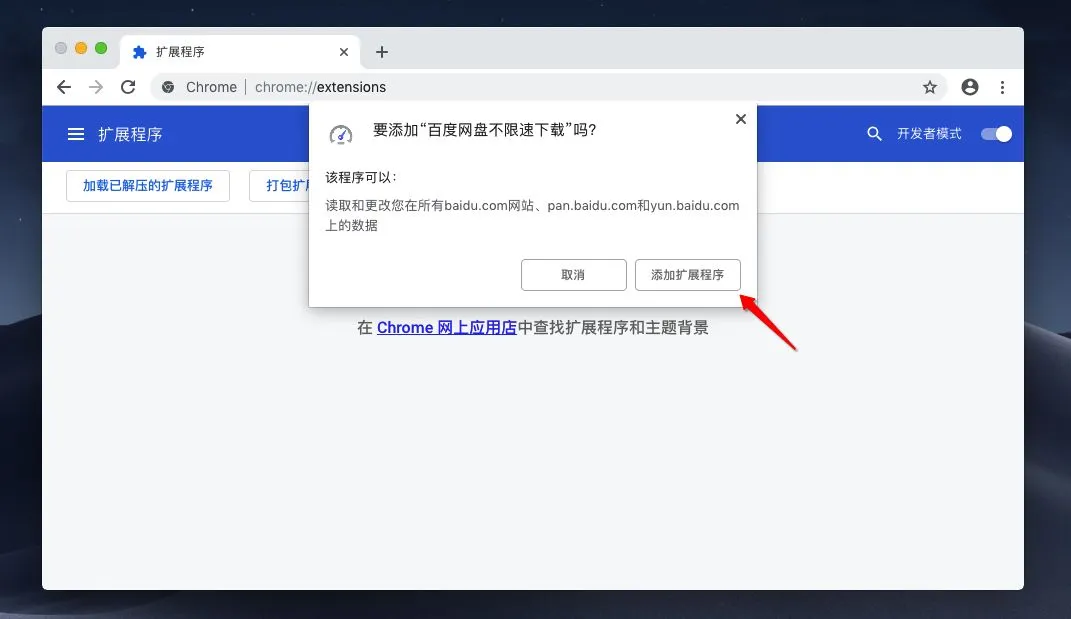The height and width of the screenshot is (619, 1071).
Task: Click the partially hidden 打包扩展程序 button
Action: point(279,186)
